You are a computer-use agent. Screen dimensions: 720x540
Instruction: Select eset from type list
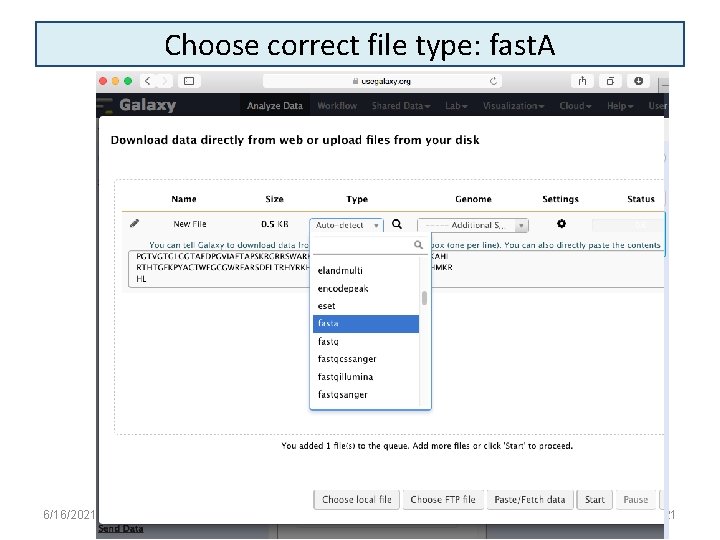pos(366,306)
